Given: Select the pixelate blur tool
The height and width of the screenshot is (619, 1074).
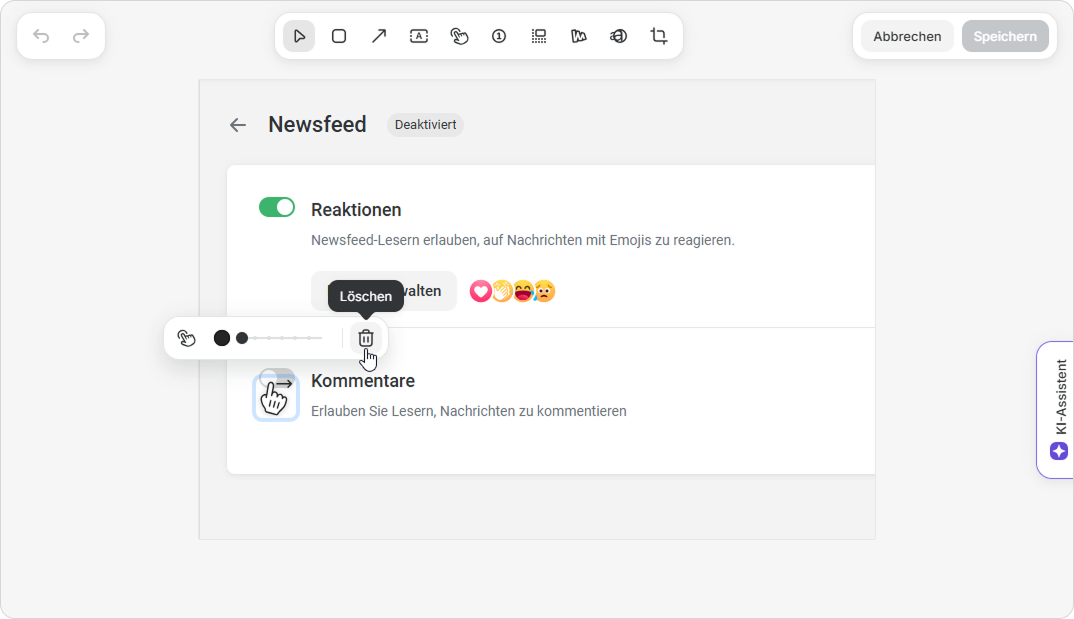Looking at the screenshot, I should click(539, 36).
